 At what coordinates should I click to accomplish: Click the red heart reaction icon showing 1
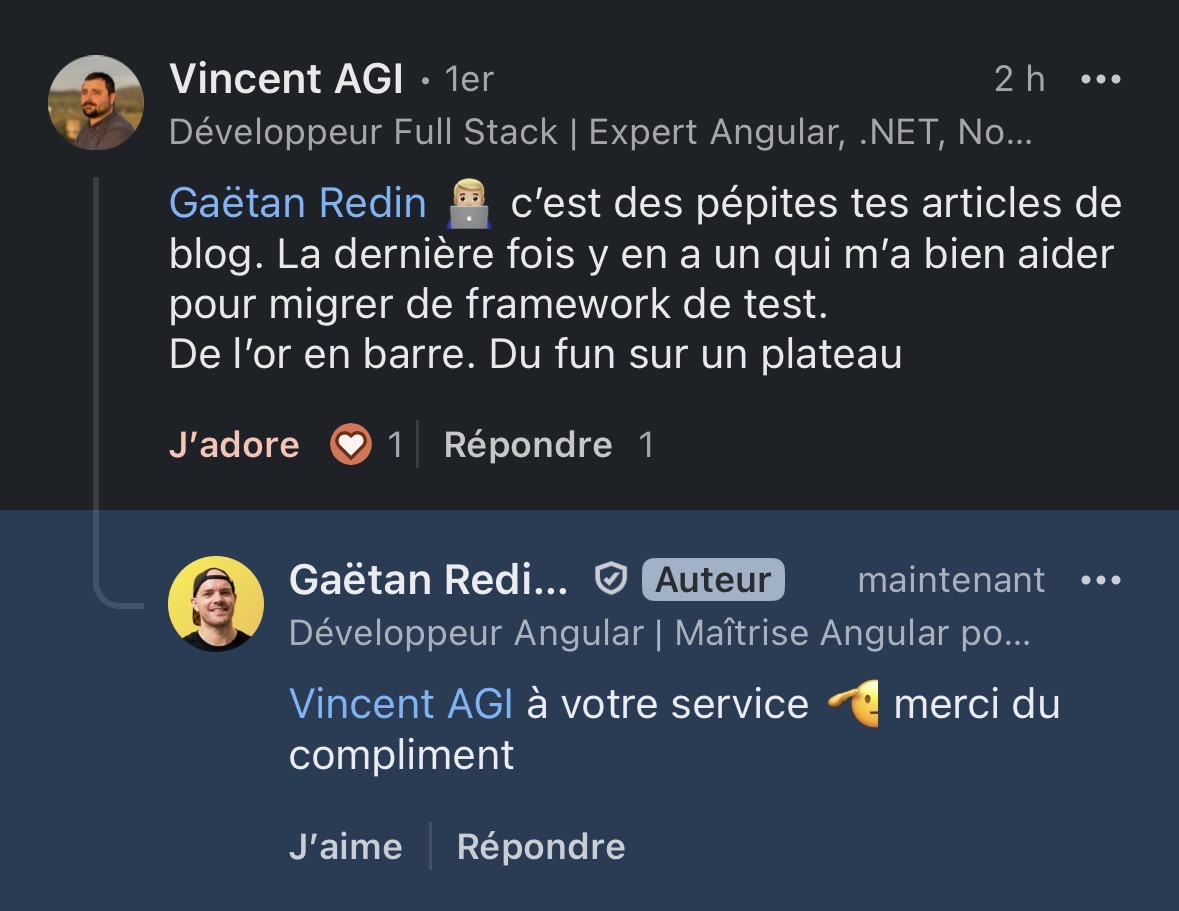coord(349,444)
